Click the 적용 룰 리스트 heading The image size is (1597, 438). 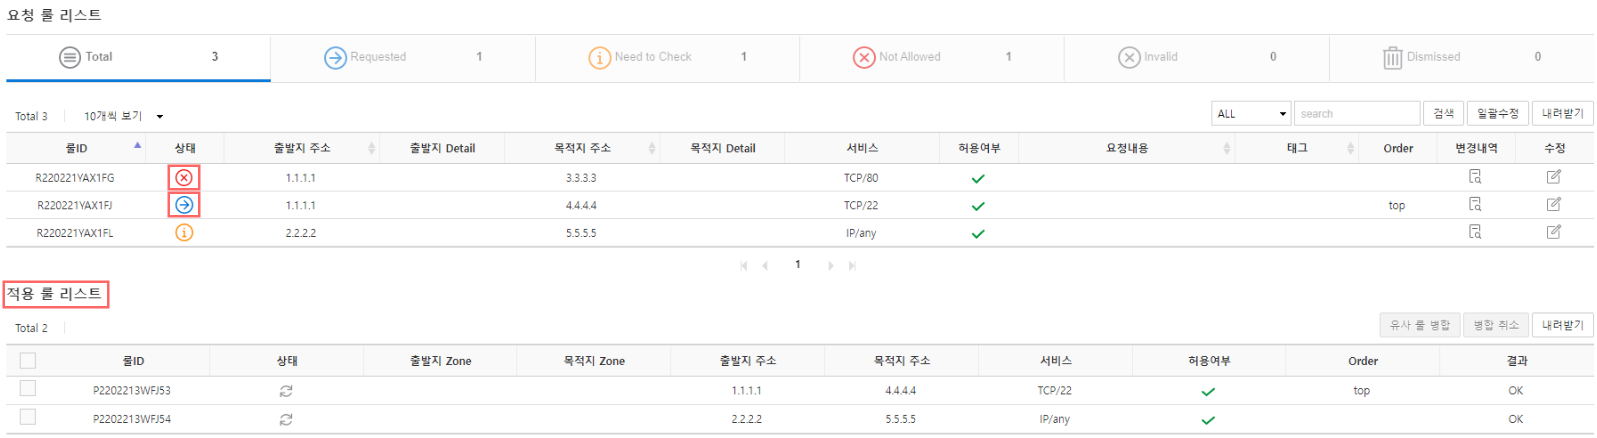[x=55, y=294]
